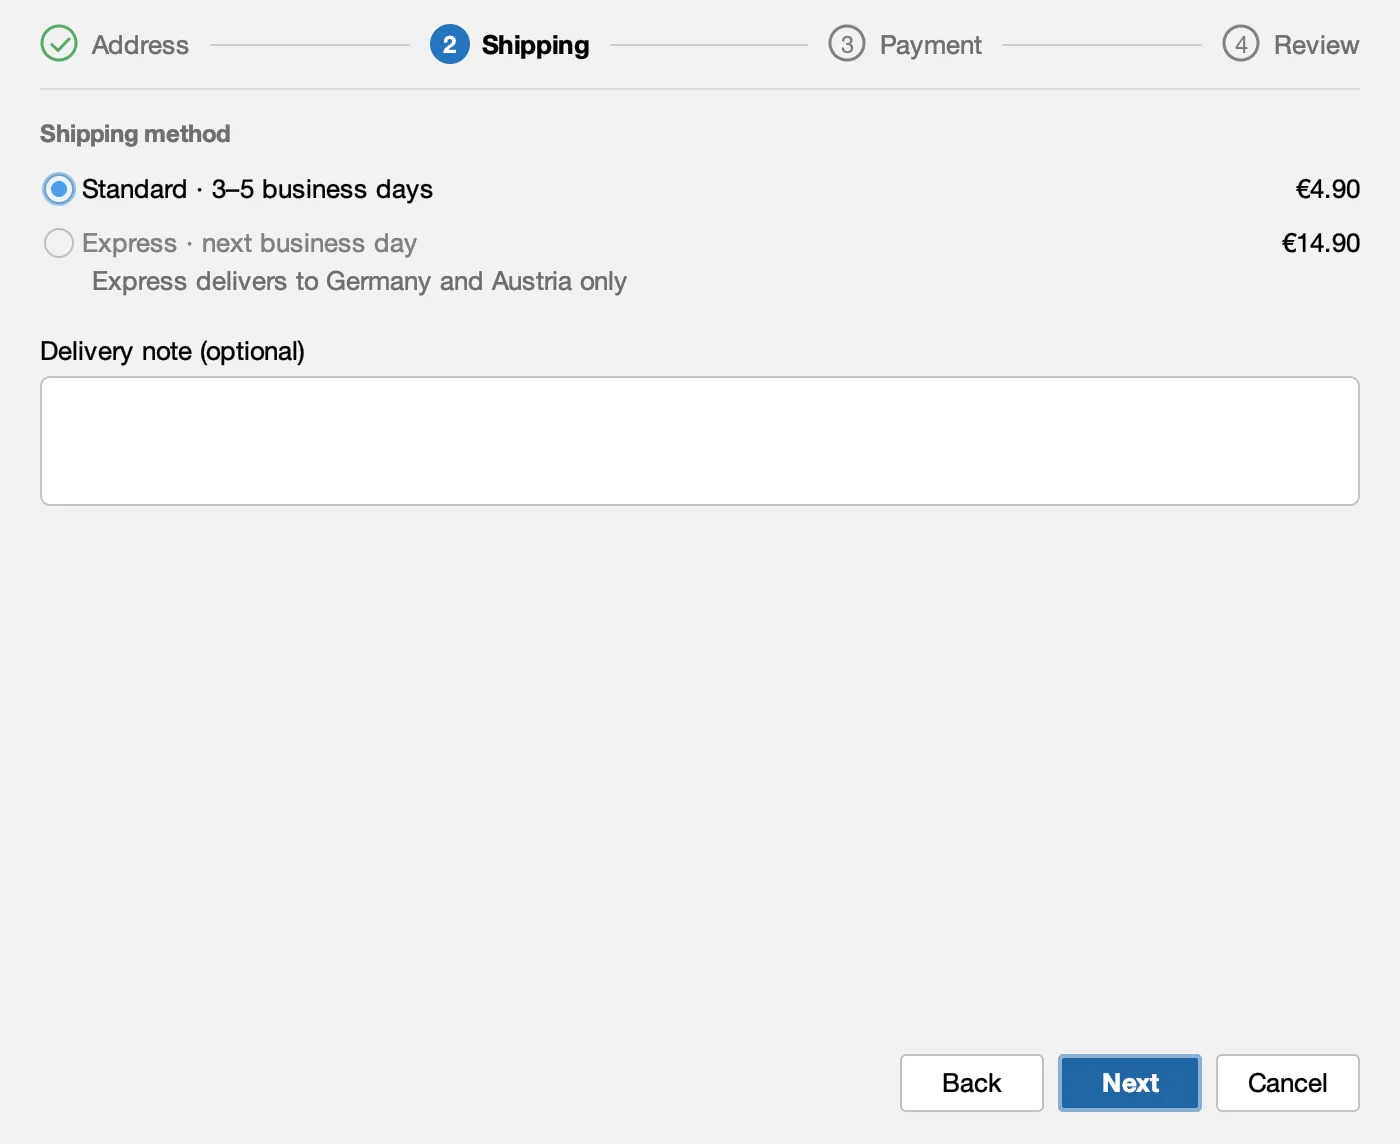The height and width of the screenshot is (1144, 1400).
Task: Click the step 3 circle icon
Action: pos(846,44)
